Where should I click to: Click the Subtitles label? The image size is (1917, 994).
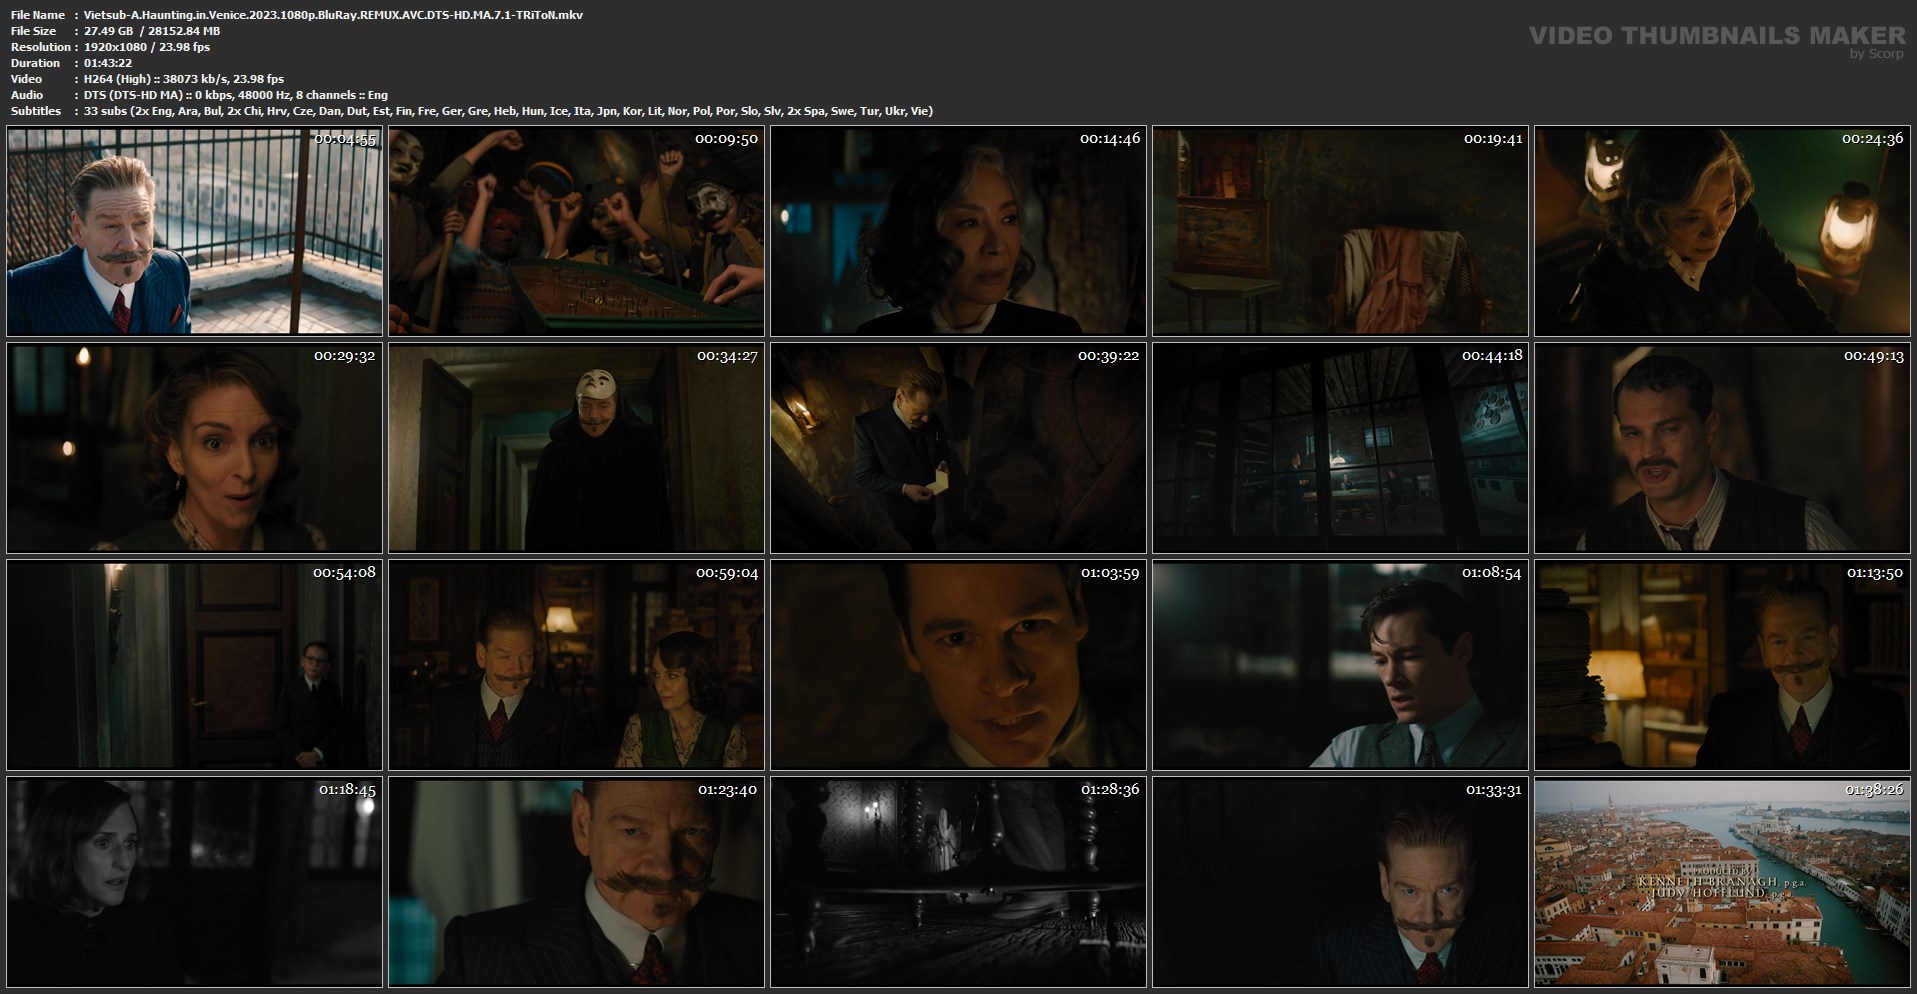(36, 111)
